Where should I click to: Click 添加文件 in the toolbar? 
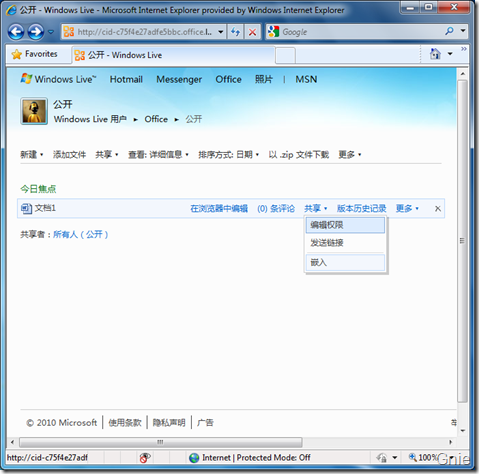pos(69,155)
